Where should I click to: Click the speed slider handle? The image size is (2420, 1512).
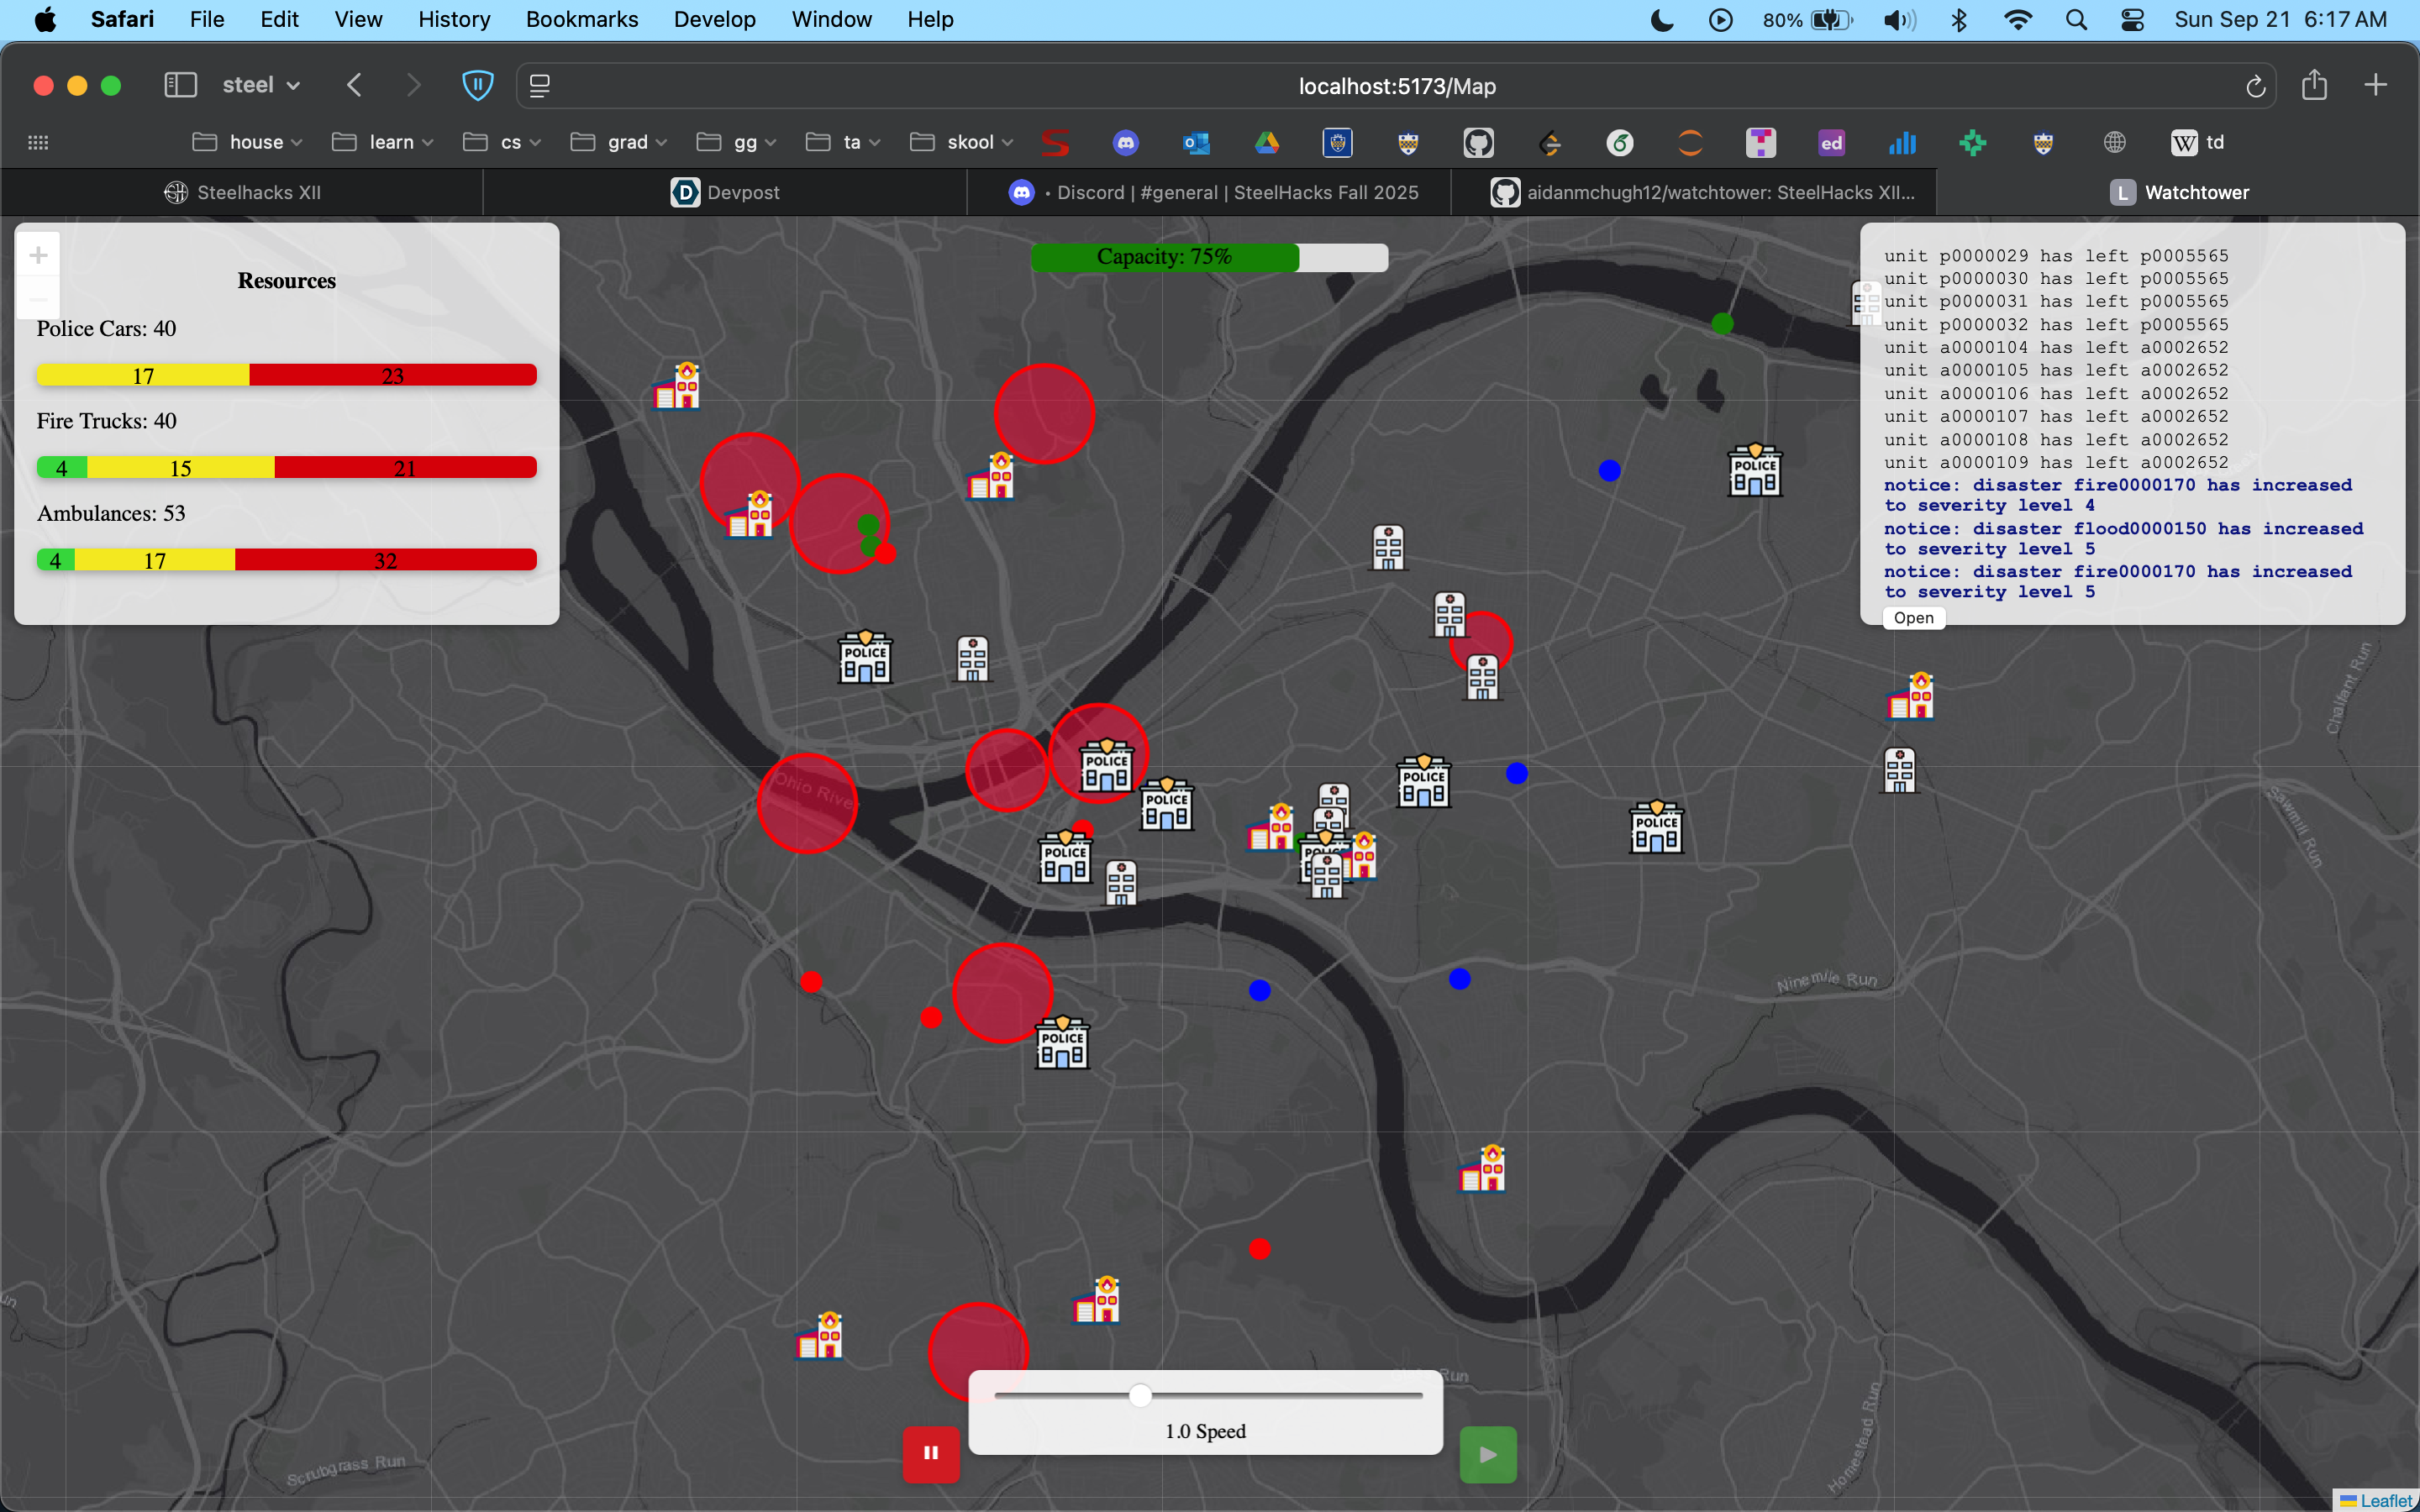click(1140, 1395)
